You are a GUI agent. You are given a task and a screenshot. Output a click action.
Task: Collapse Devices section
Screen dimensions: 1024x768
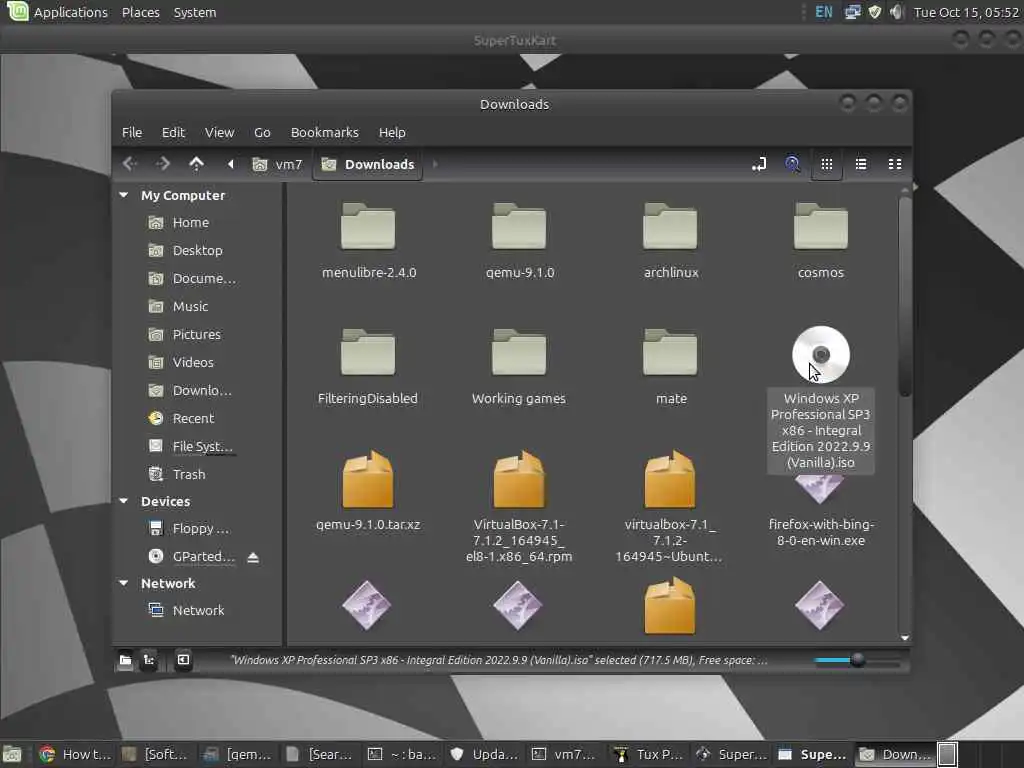pyautogui.click(x=123, y=501)
